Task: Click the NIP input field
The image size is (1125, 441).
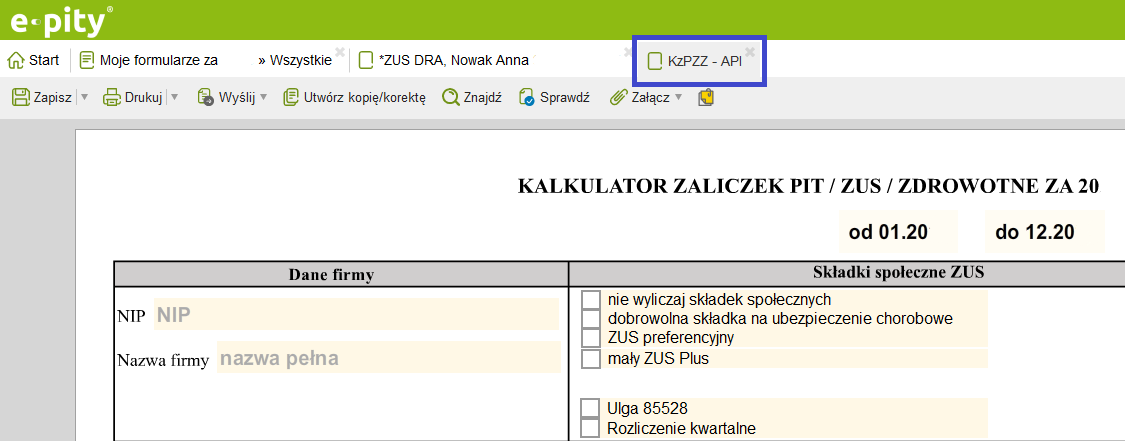Action: click(x=355, y=315)
